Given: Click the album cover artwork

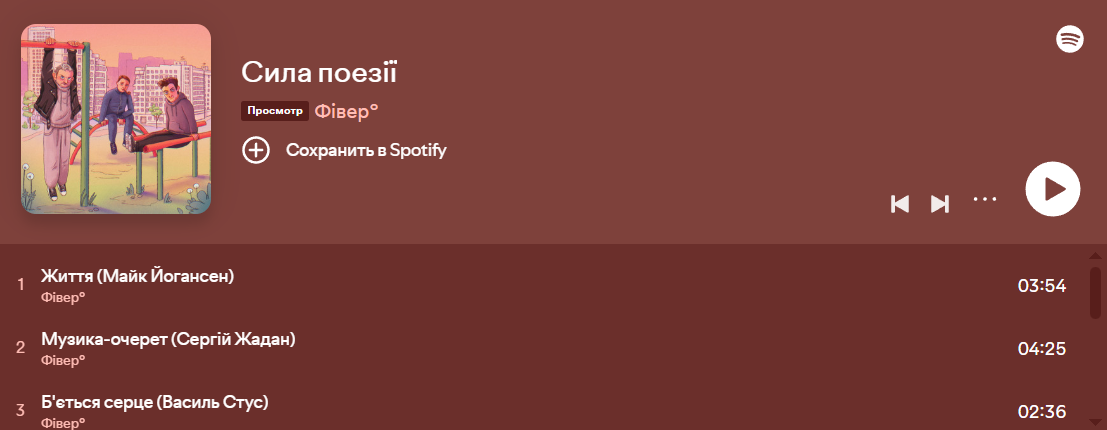Looking at the screenshot, I should [x=116, y=119].
